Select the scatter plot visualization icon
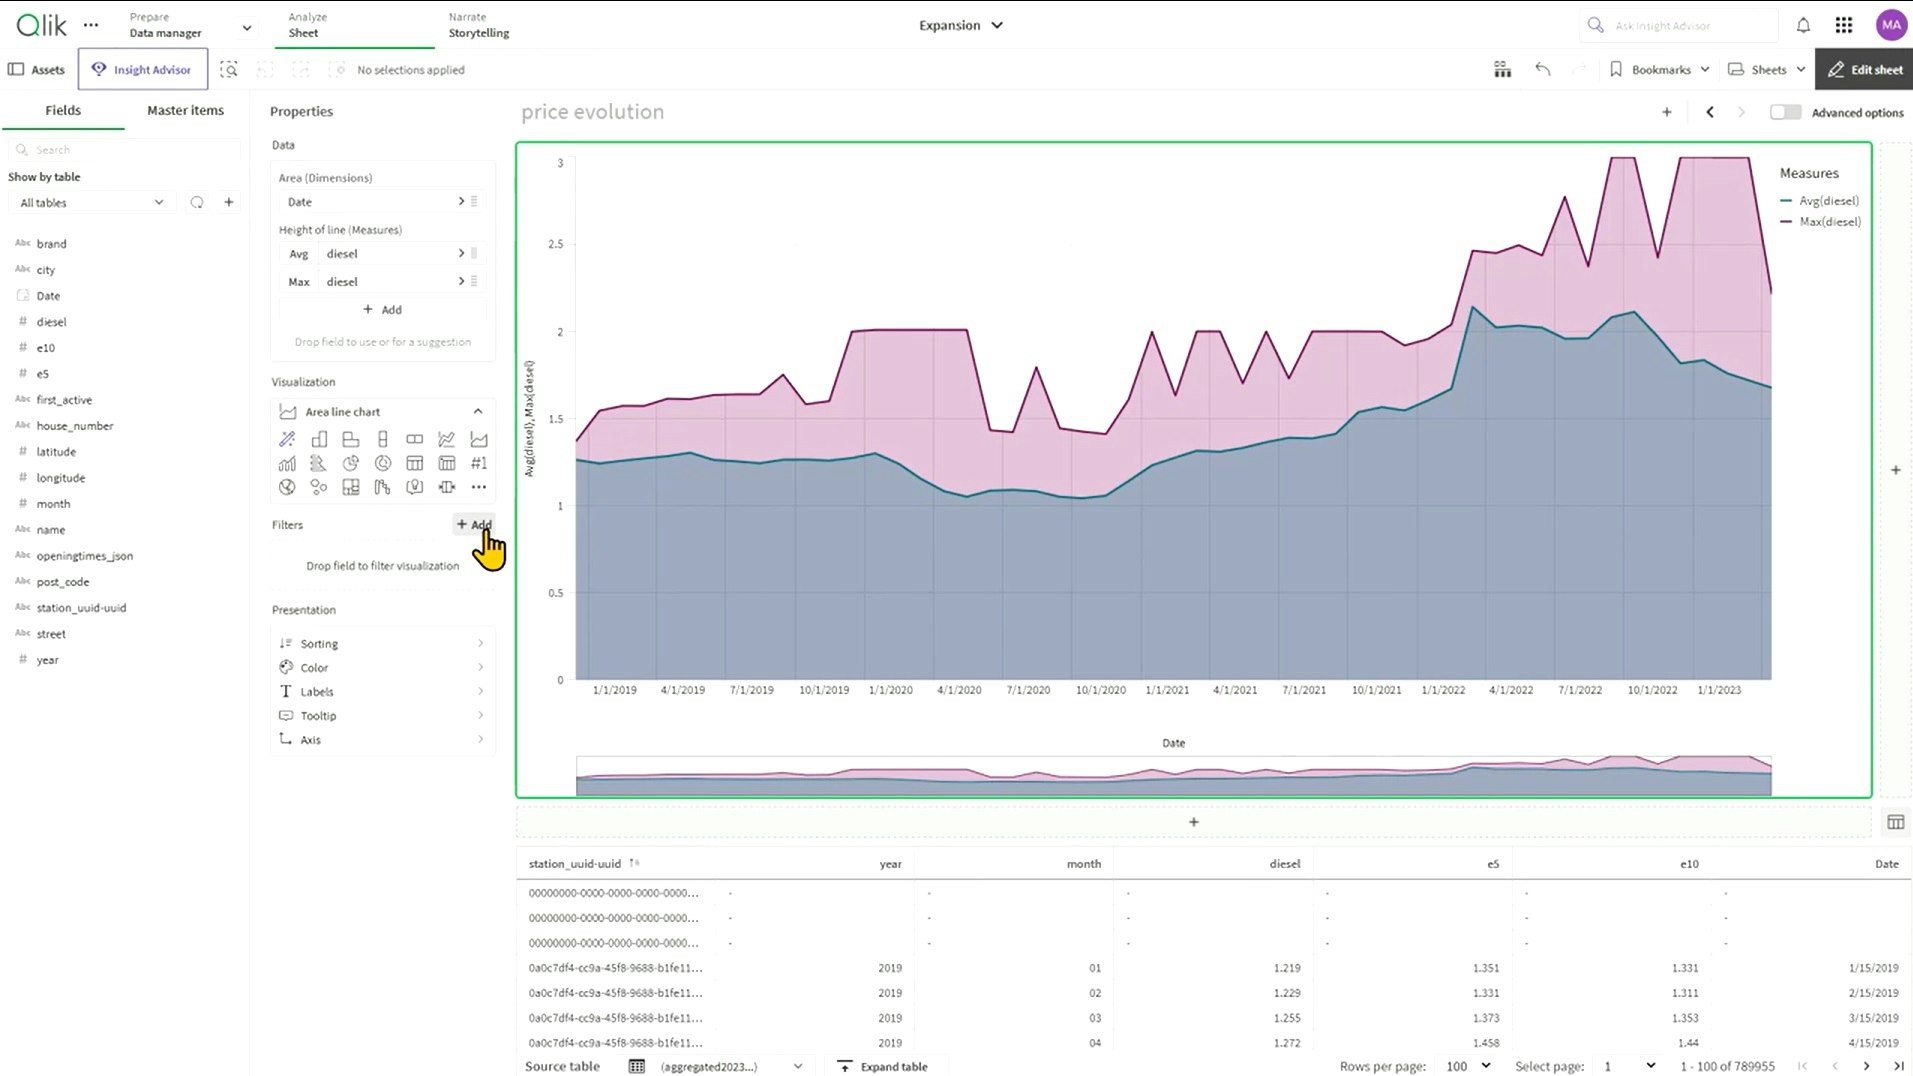The height and width of the screenshot is (1076, 1913). click(x=319, y=487)
